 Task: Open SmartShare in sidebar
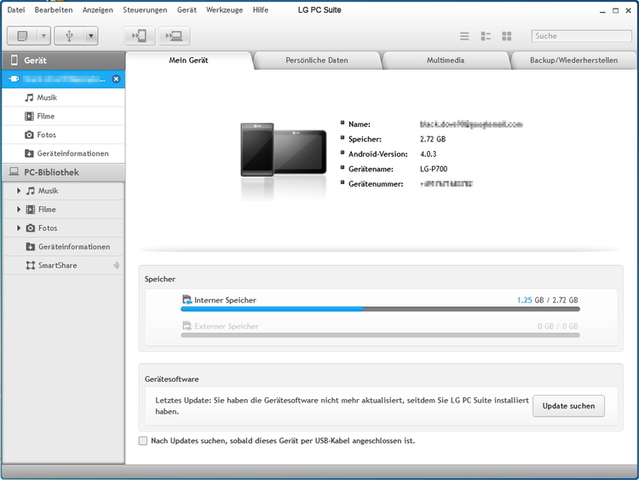(64, 265)
